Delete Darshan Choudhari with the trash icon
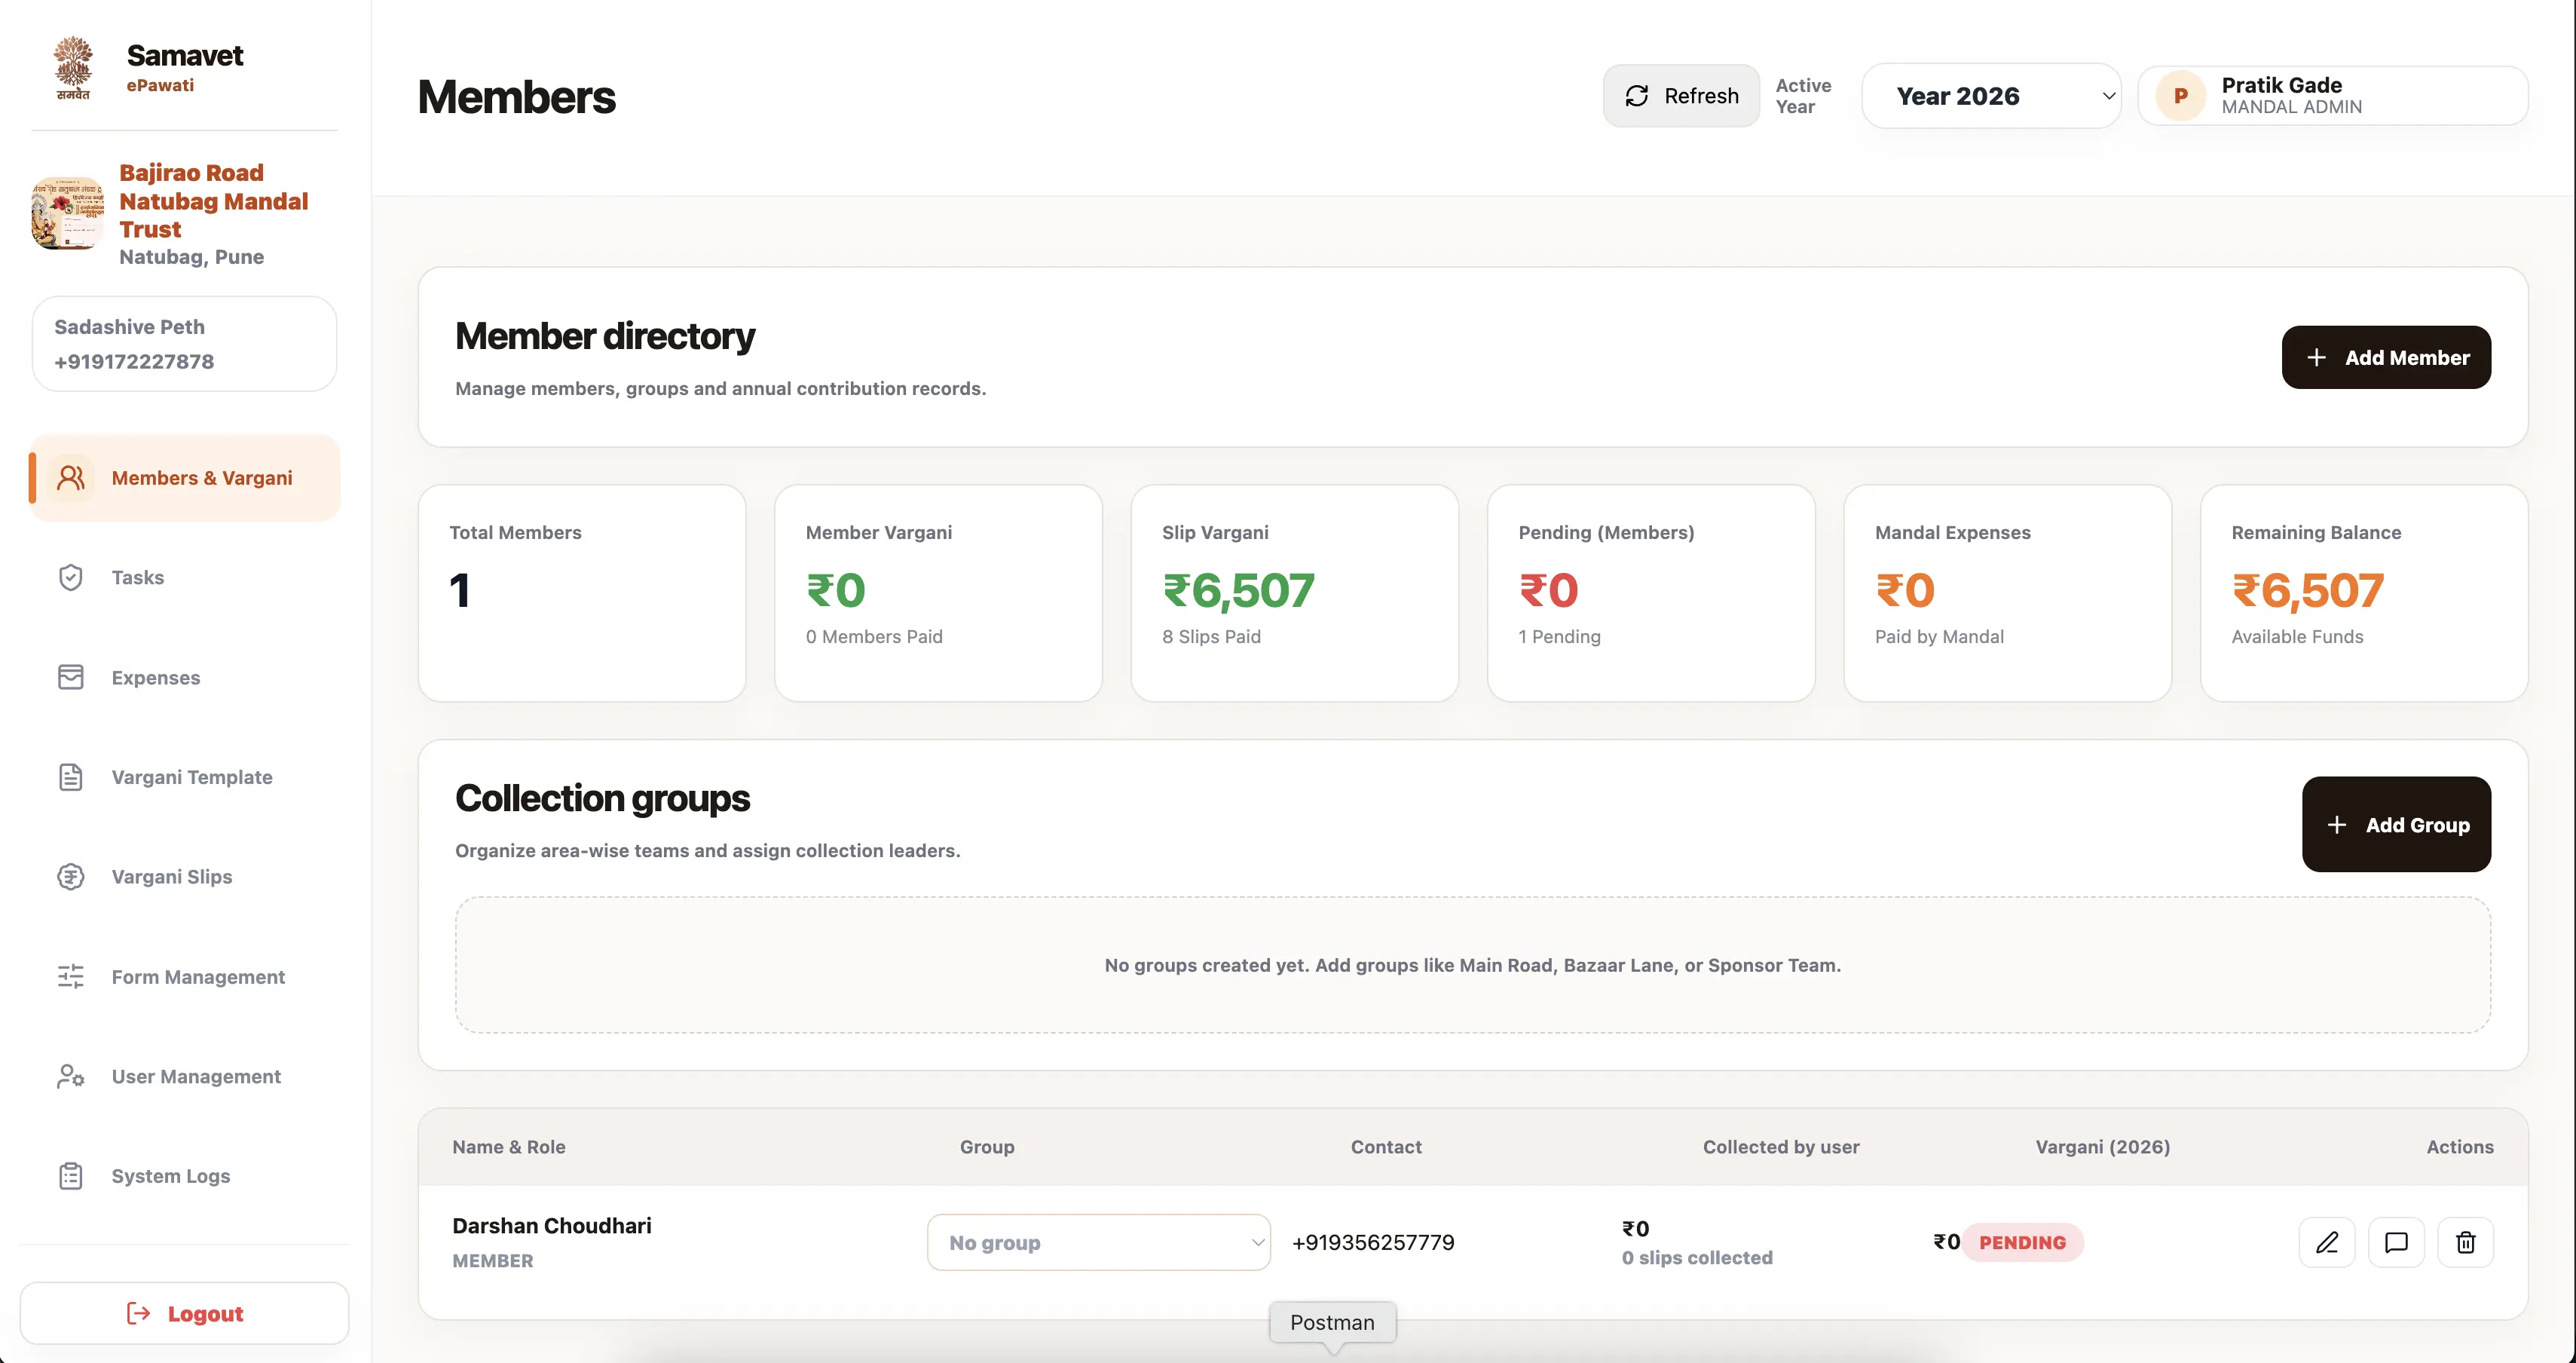Image resolution: width=2576 pixels, height=1363 pixels. 2466,1242
